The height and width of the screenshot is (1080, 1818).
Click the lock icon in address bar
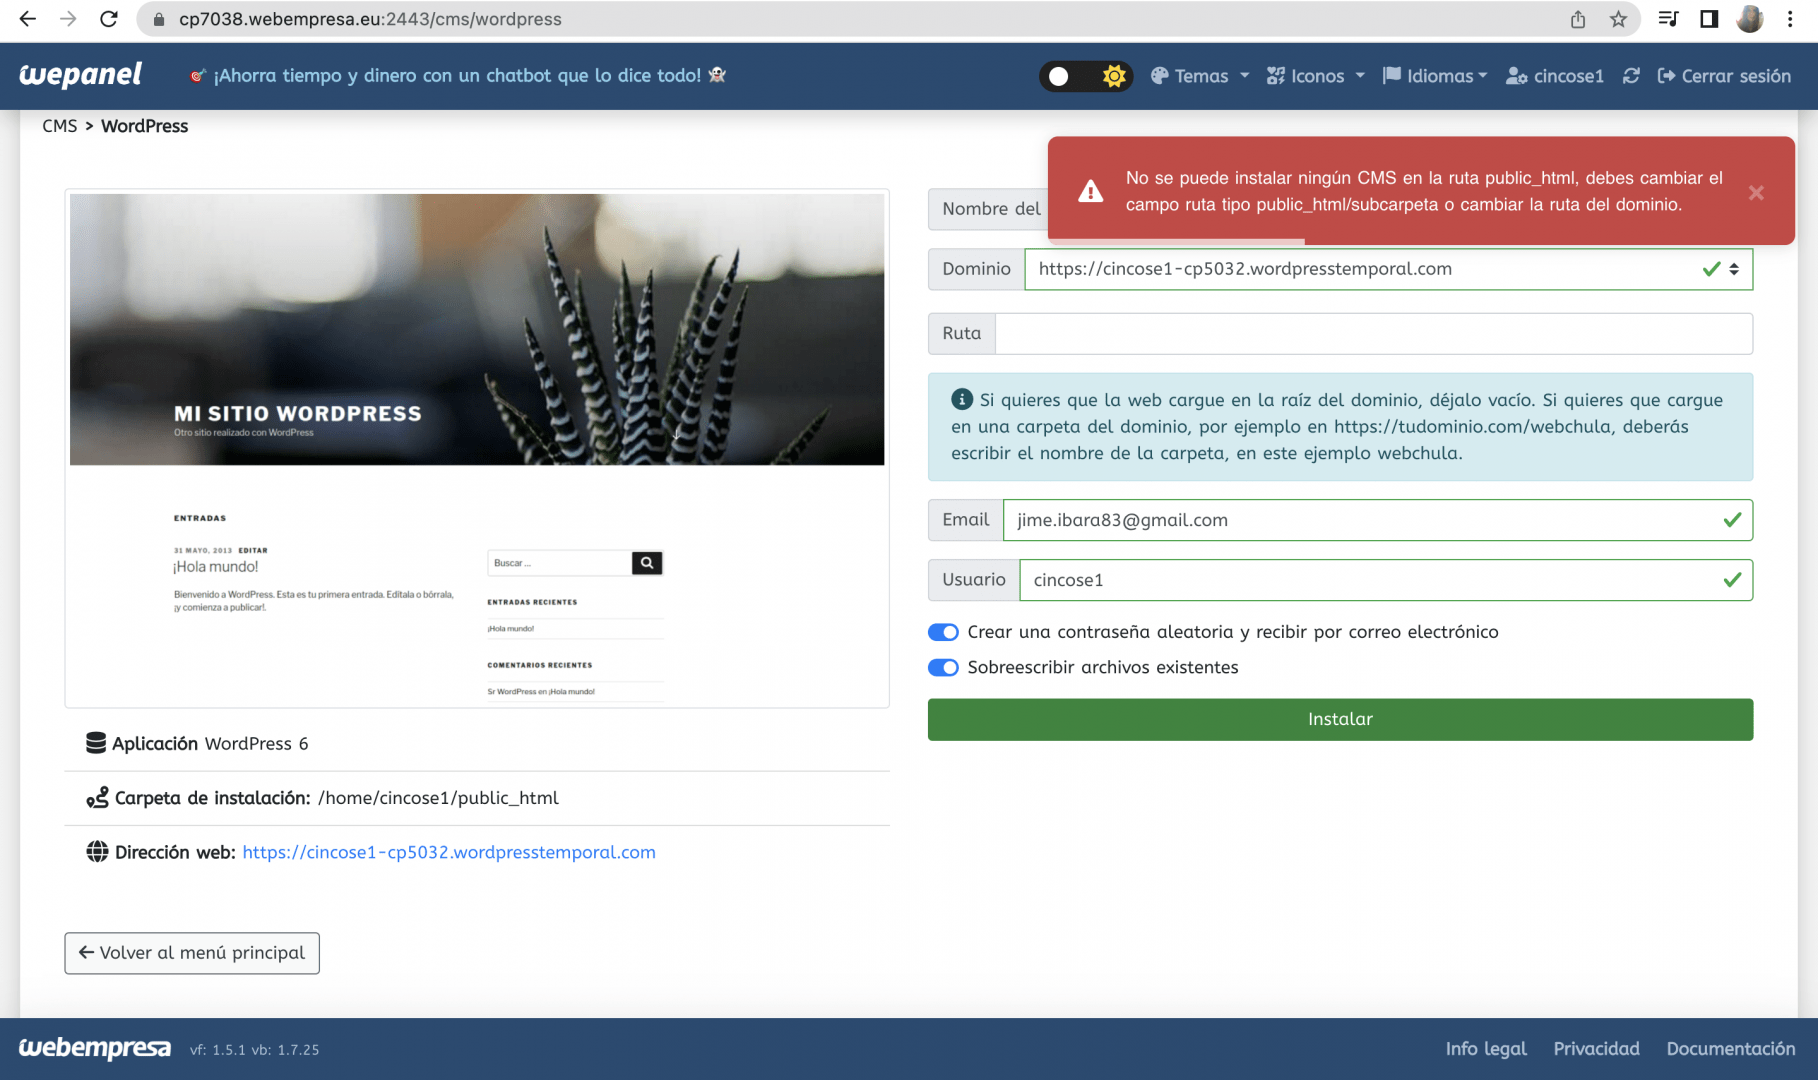click(x=158, y=19)
